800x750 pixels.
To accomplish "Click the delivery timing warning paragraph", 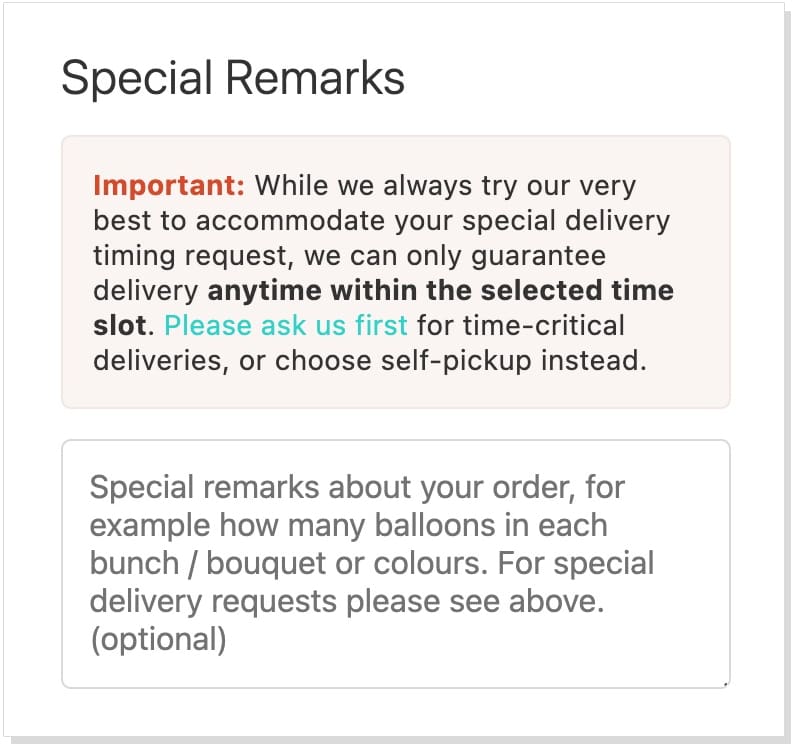I will coord(380,255).
